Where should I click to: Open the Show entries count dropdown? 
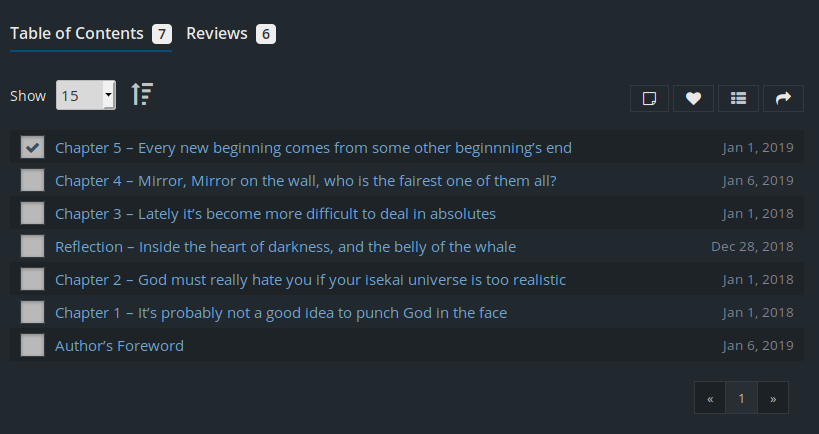pos(85,96)
